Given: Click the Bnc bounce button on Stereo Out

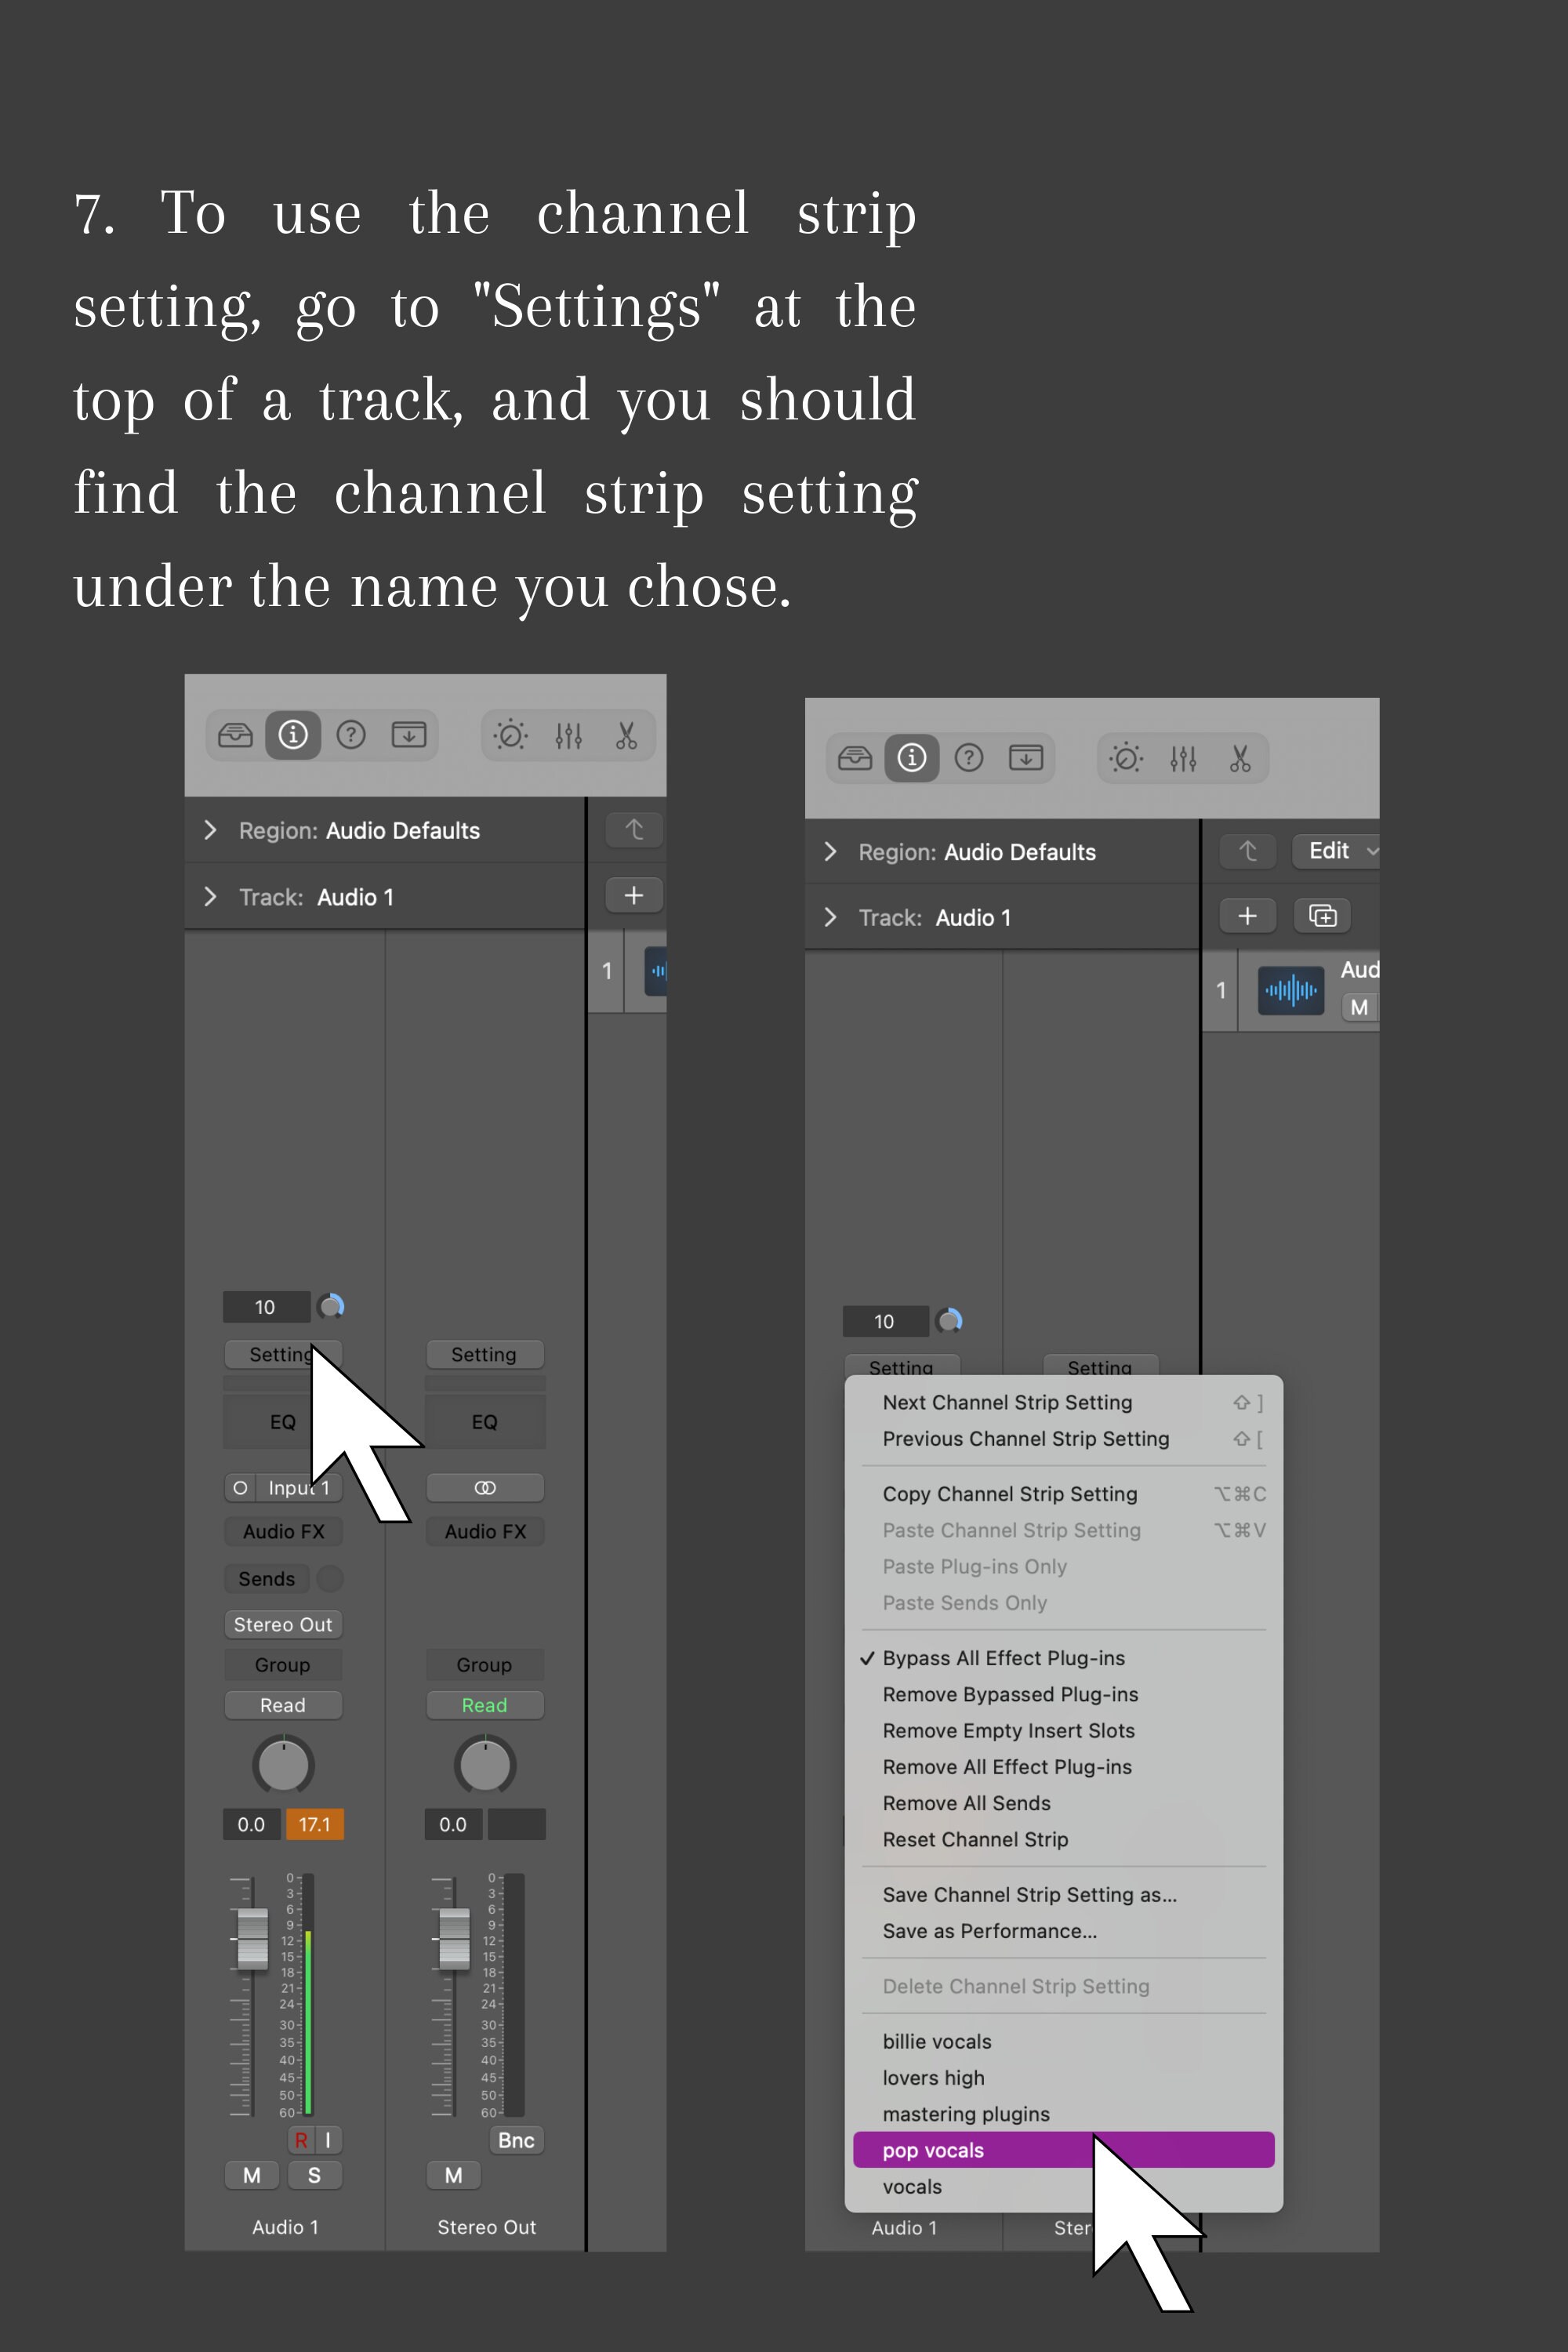Looking at the screenshot, I should click(x=515, y=2139).
